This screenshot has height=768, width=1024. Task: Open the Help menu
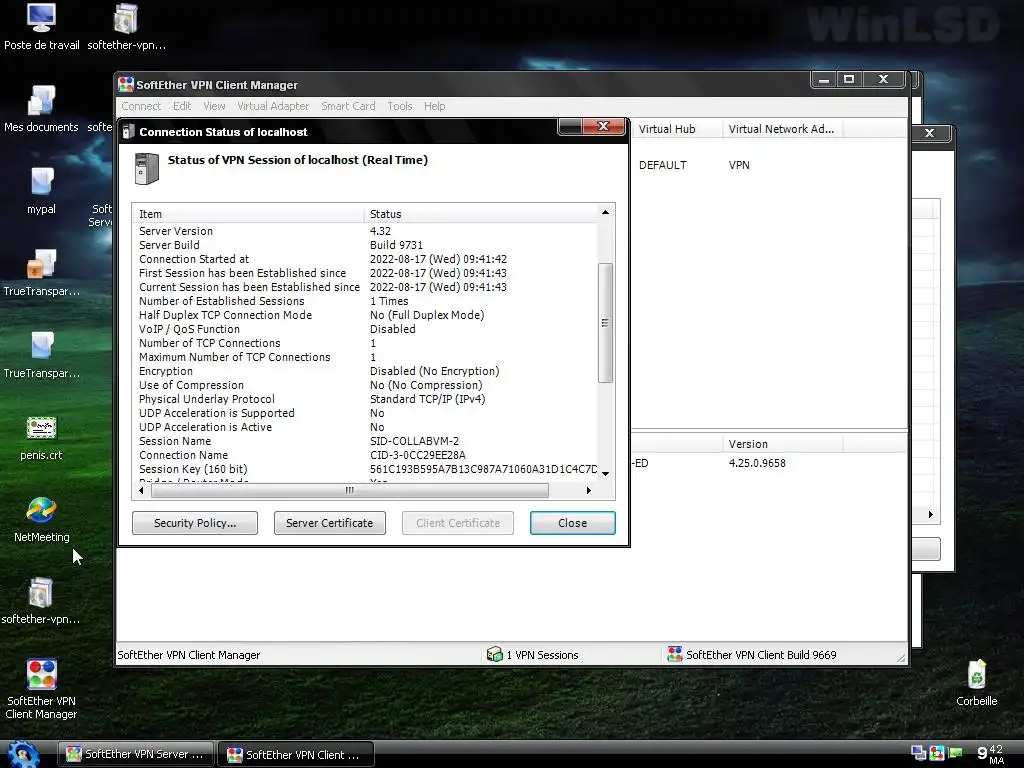click(x=434, y=106)
